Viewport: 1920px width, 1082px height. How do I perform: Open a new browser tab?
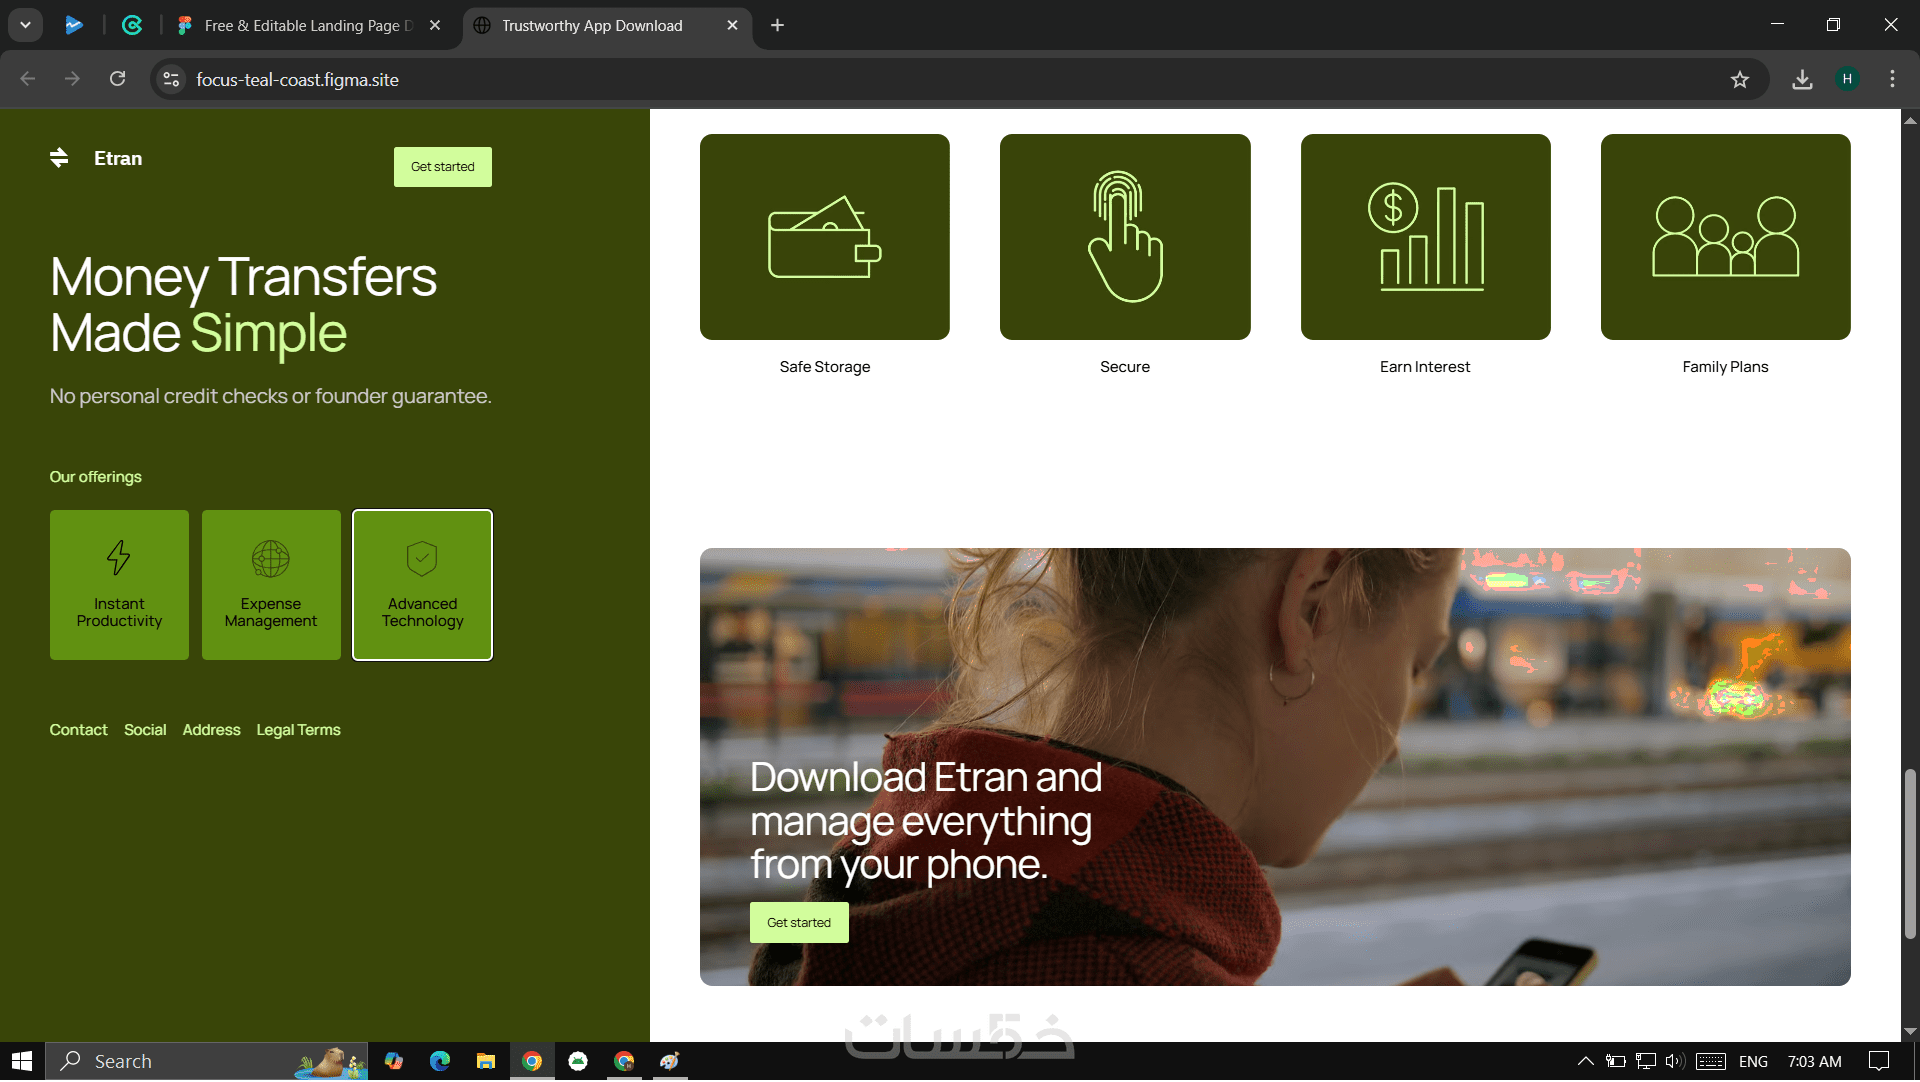[x=777, y=26]
